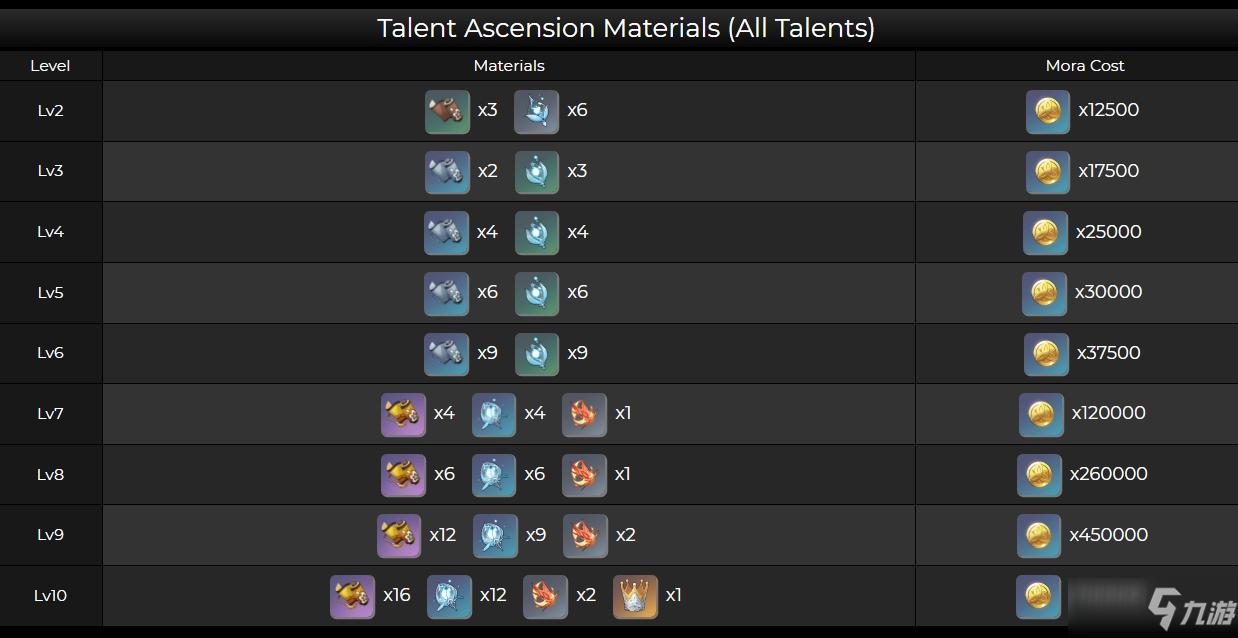Select the red flame icon in Lv7 row
1238x638 pixels.
pos(584,414)
